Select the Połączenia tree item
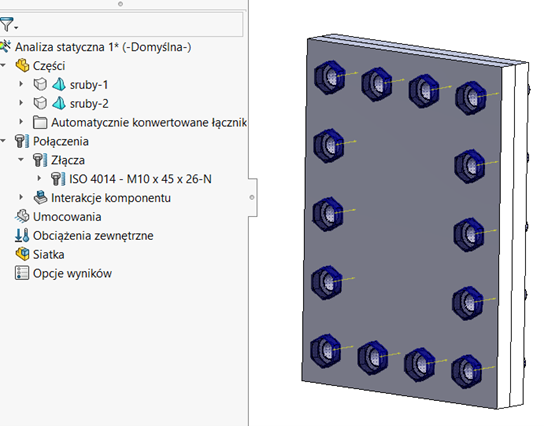Image resolution: width=544 pixels, height=426 pixels. coord(61,141)
